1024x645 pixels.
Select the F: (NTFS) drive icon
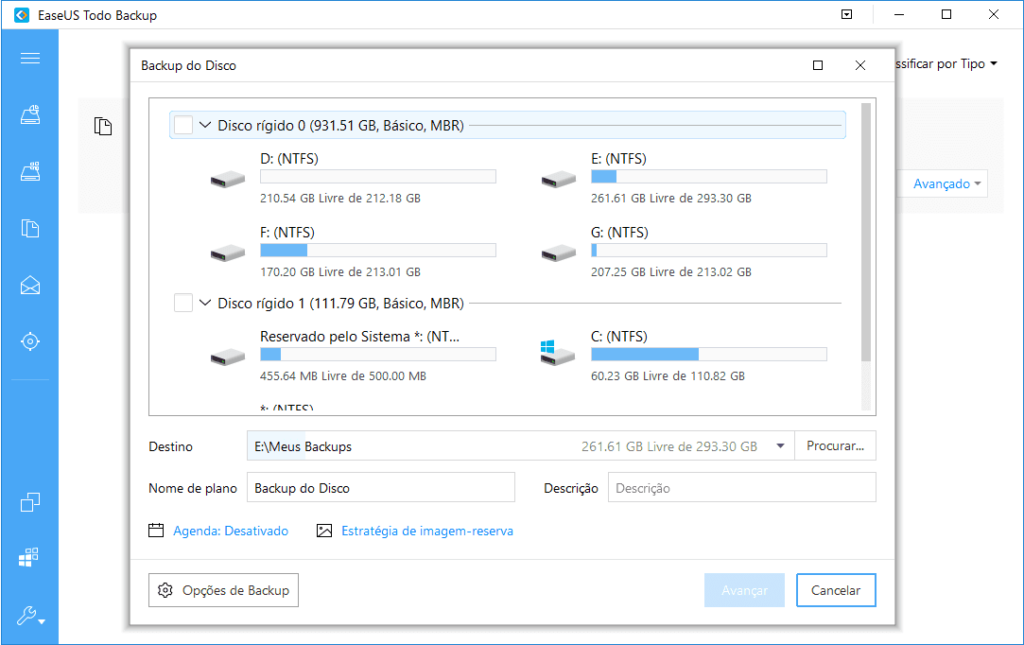(x=227, y=253)
